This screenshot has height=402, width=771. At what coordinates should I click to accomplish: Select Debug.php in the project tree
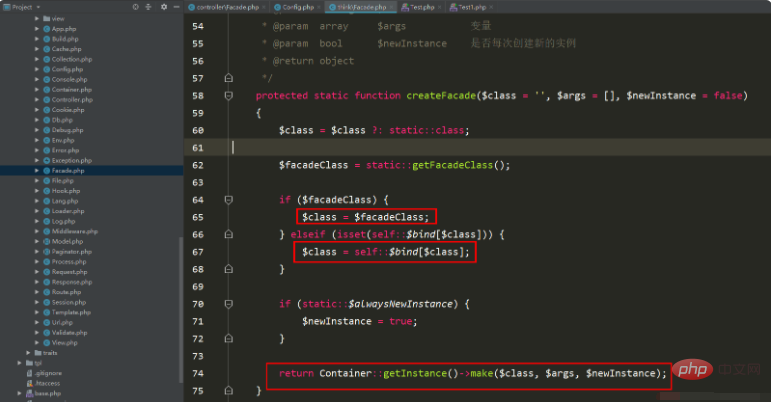coord(67,130)
